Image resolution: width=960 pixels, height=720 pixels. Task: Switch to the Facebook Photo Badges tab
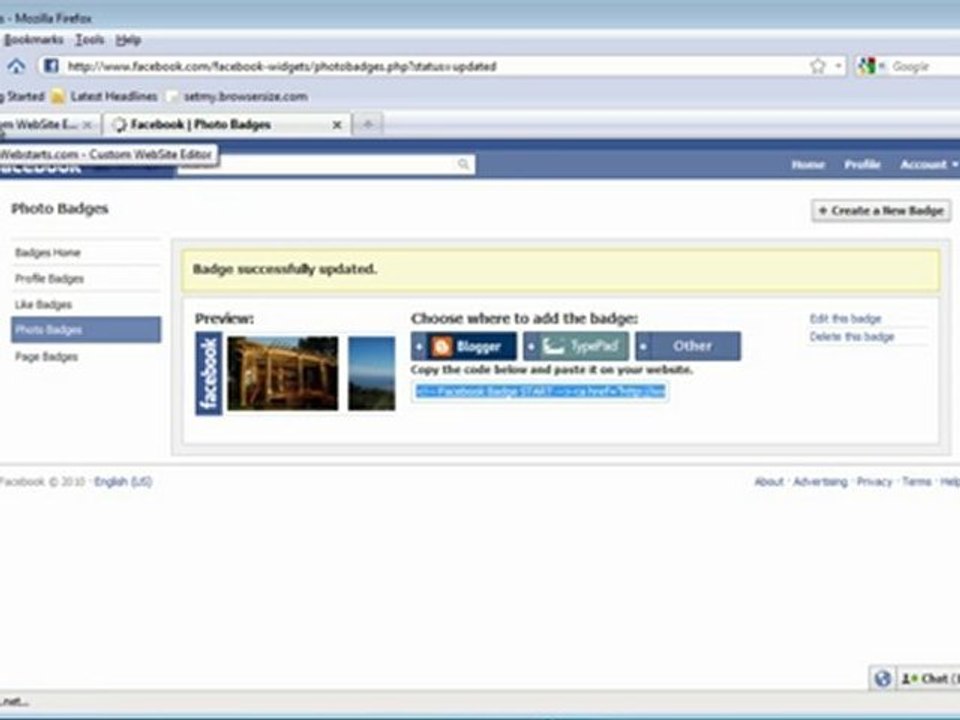(227, 124)
